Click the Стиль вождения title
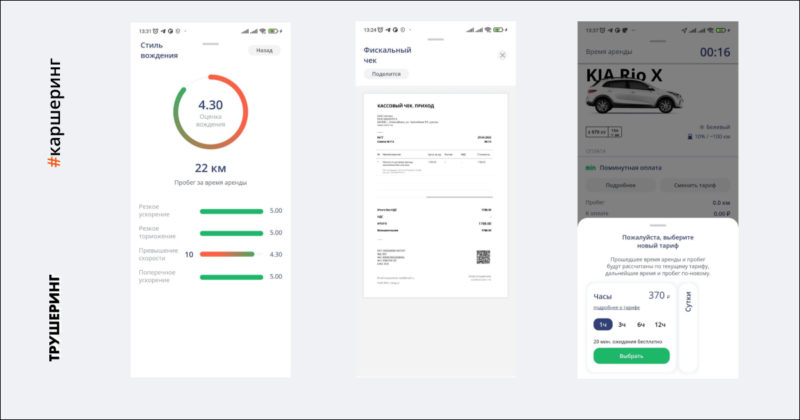This screenshot has height=420, width=800. (x=159, y=50)
